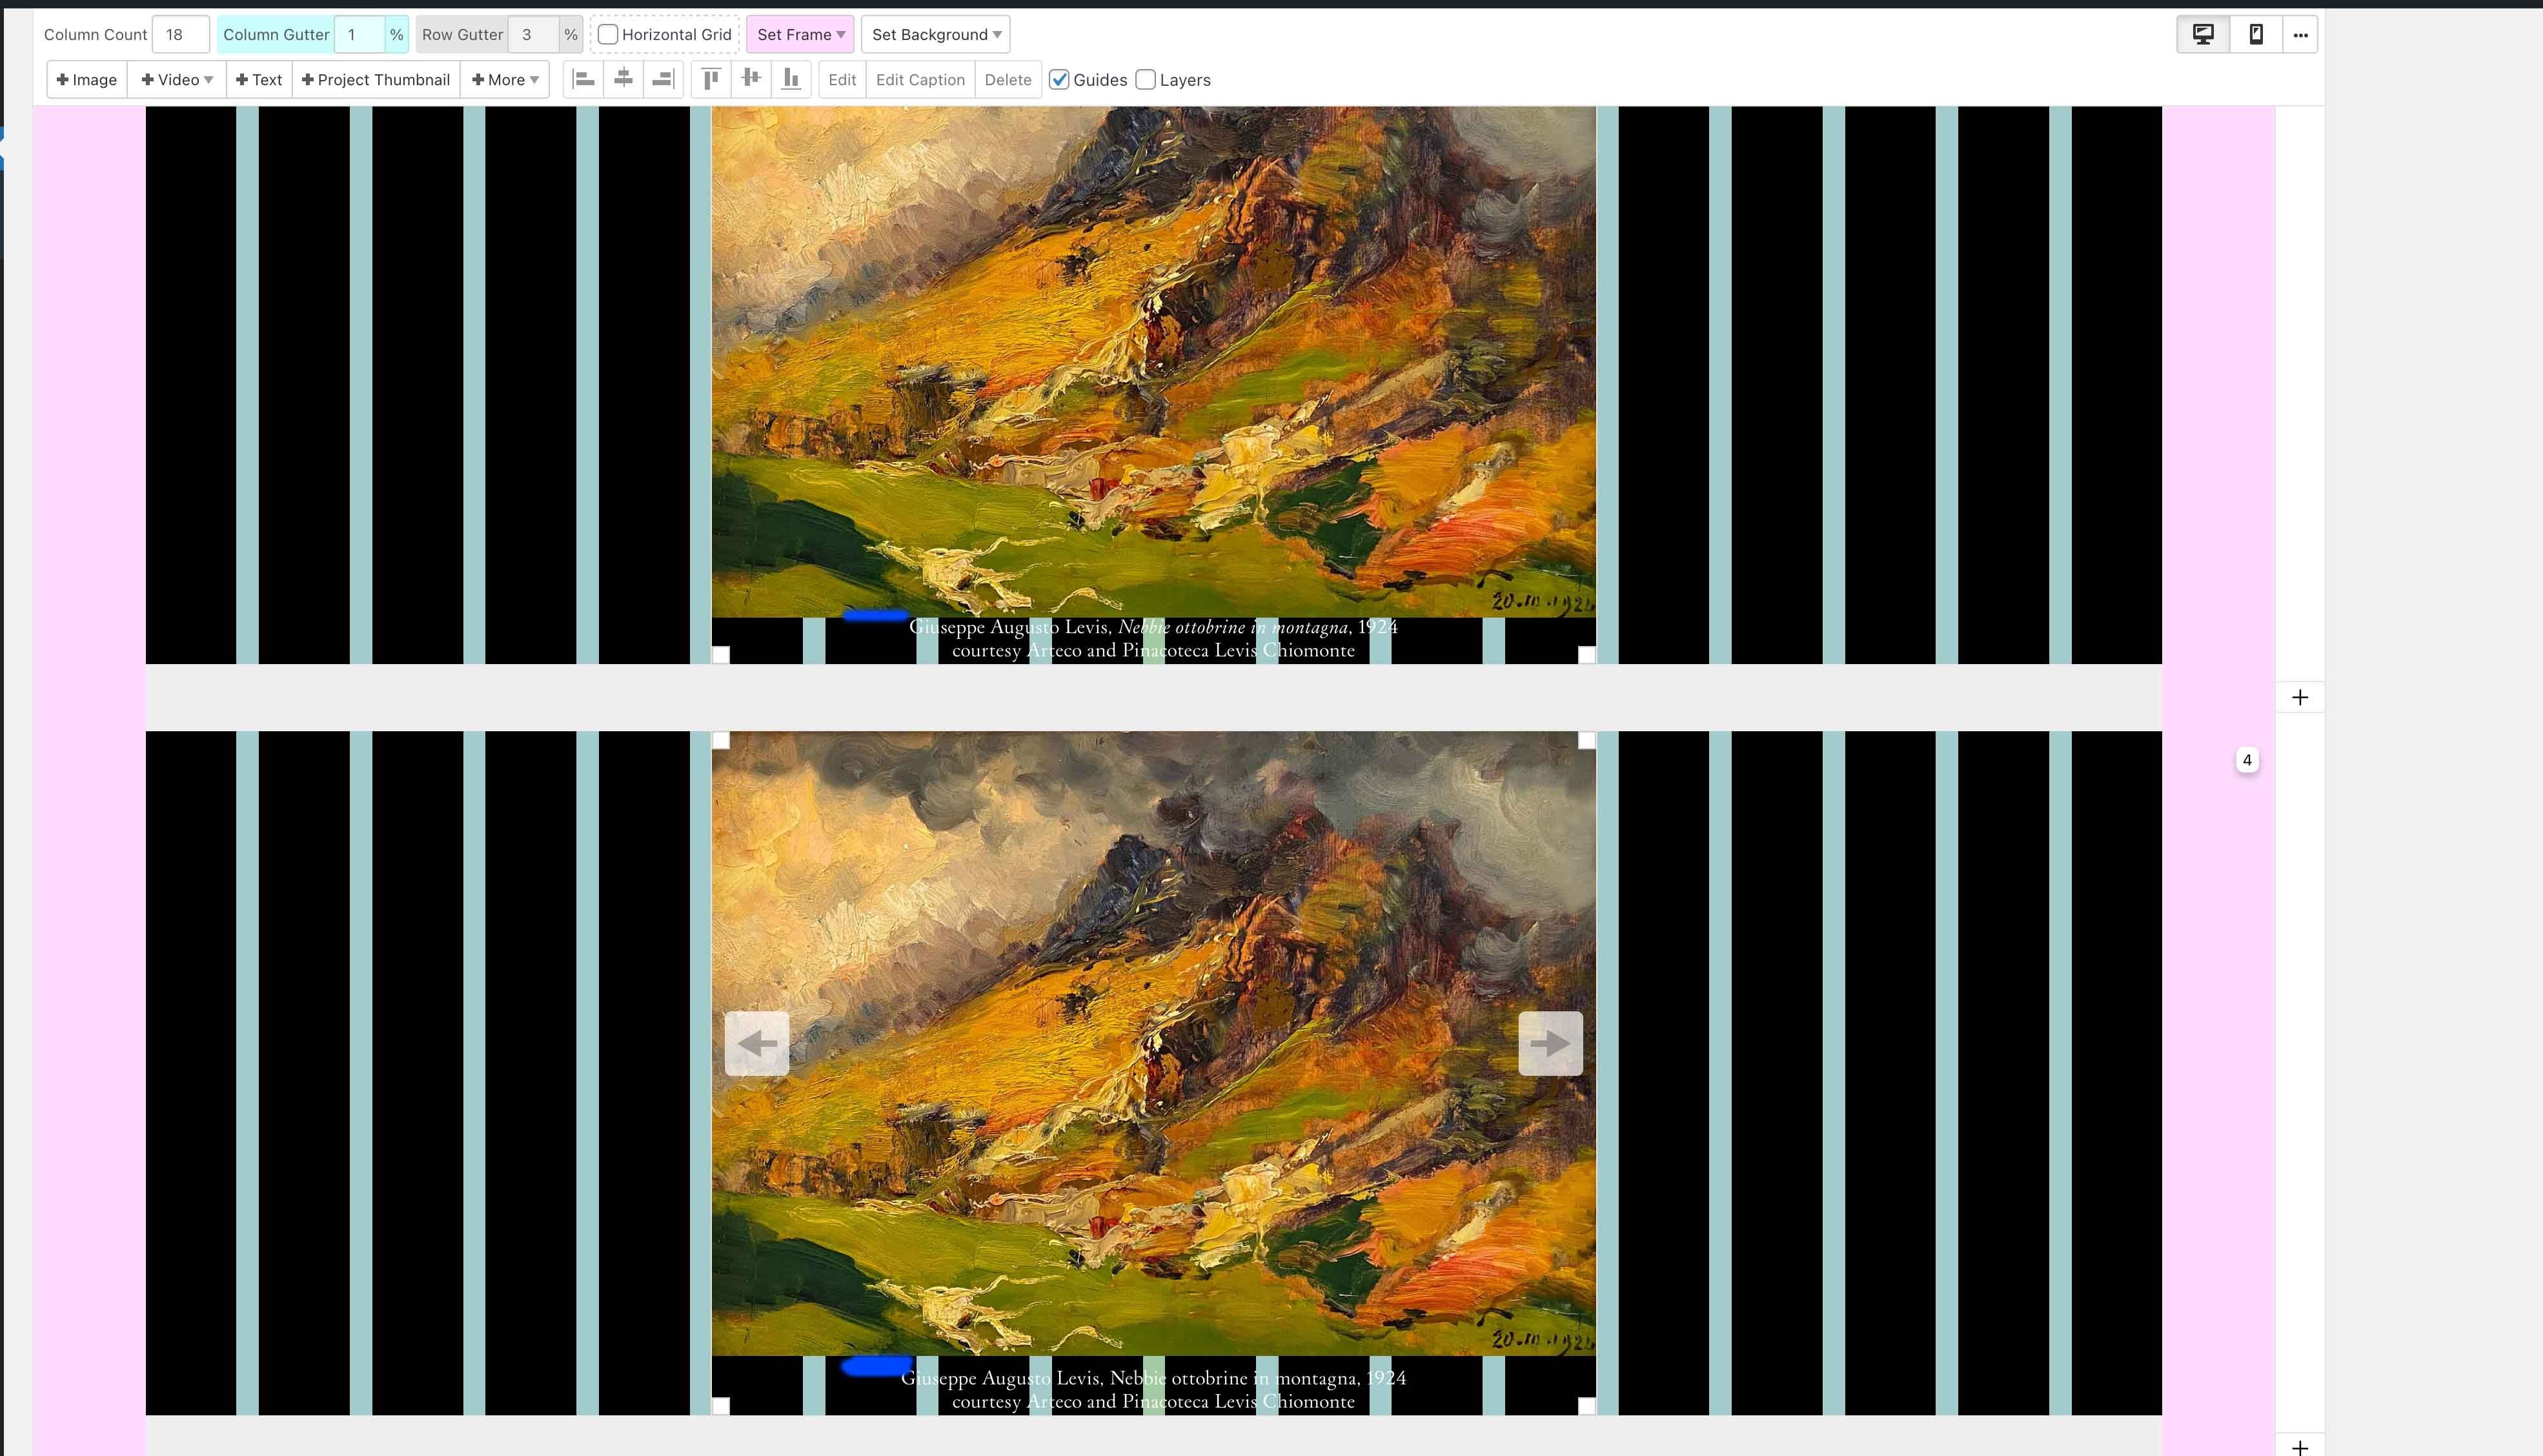Align element to the right

[662, 79]
